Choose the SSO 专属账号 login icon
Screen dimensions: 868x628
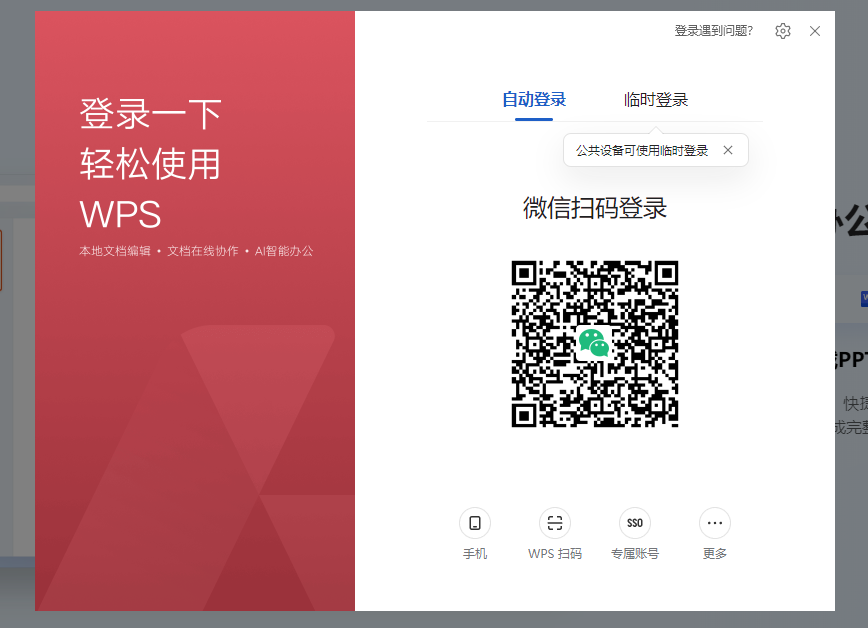coord(634,522)
